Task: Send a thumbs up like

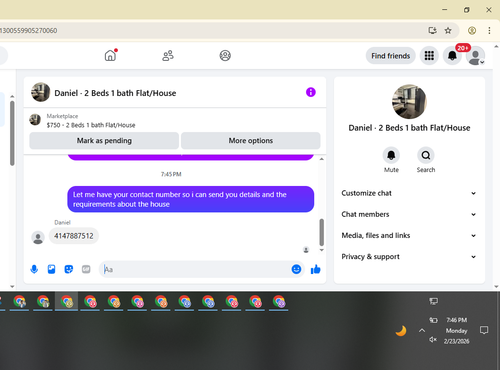Action: [315, 269]
